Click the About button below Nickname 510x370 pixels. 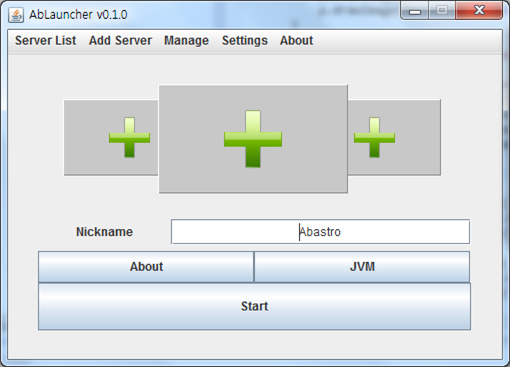[146, 267]
